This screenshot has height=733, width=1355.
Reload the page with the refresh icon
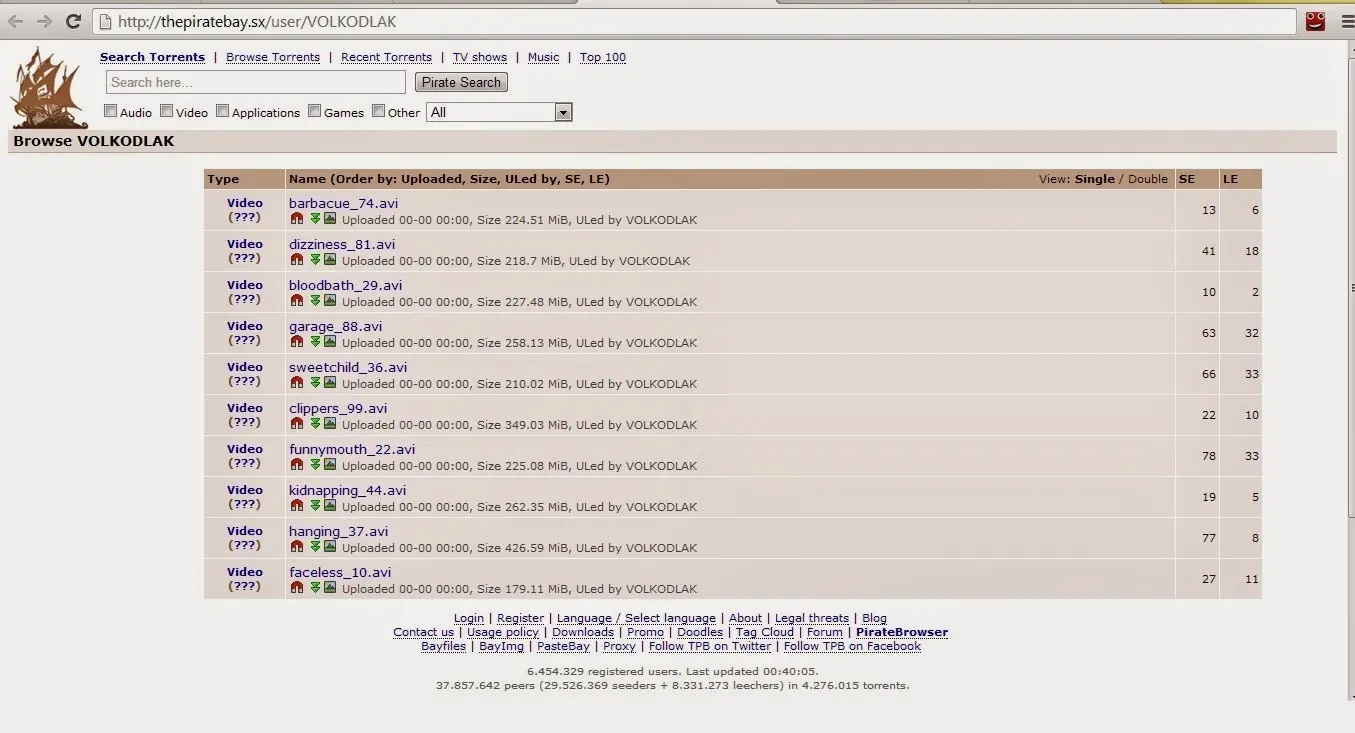(x=73, y=21)
